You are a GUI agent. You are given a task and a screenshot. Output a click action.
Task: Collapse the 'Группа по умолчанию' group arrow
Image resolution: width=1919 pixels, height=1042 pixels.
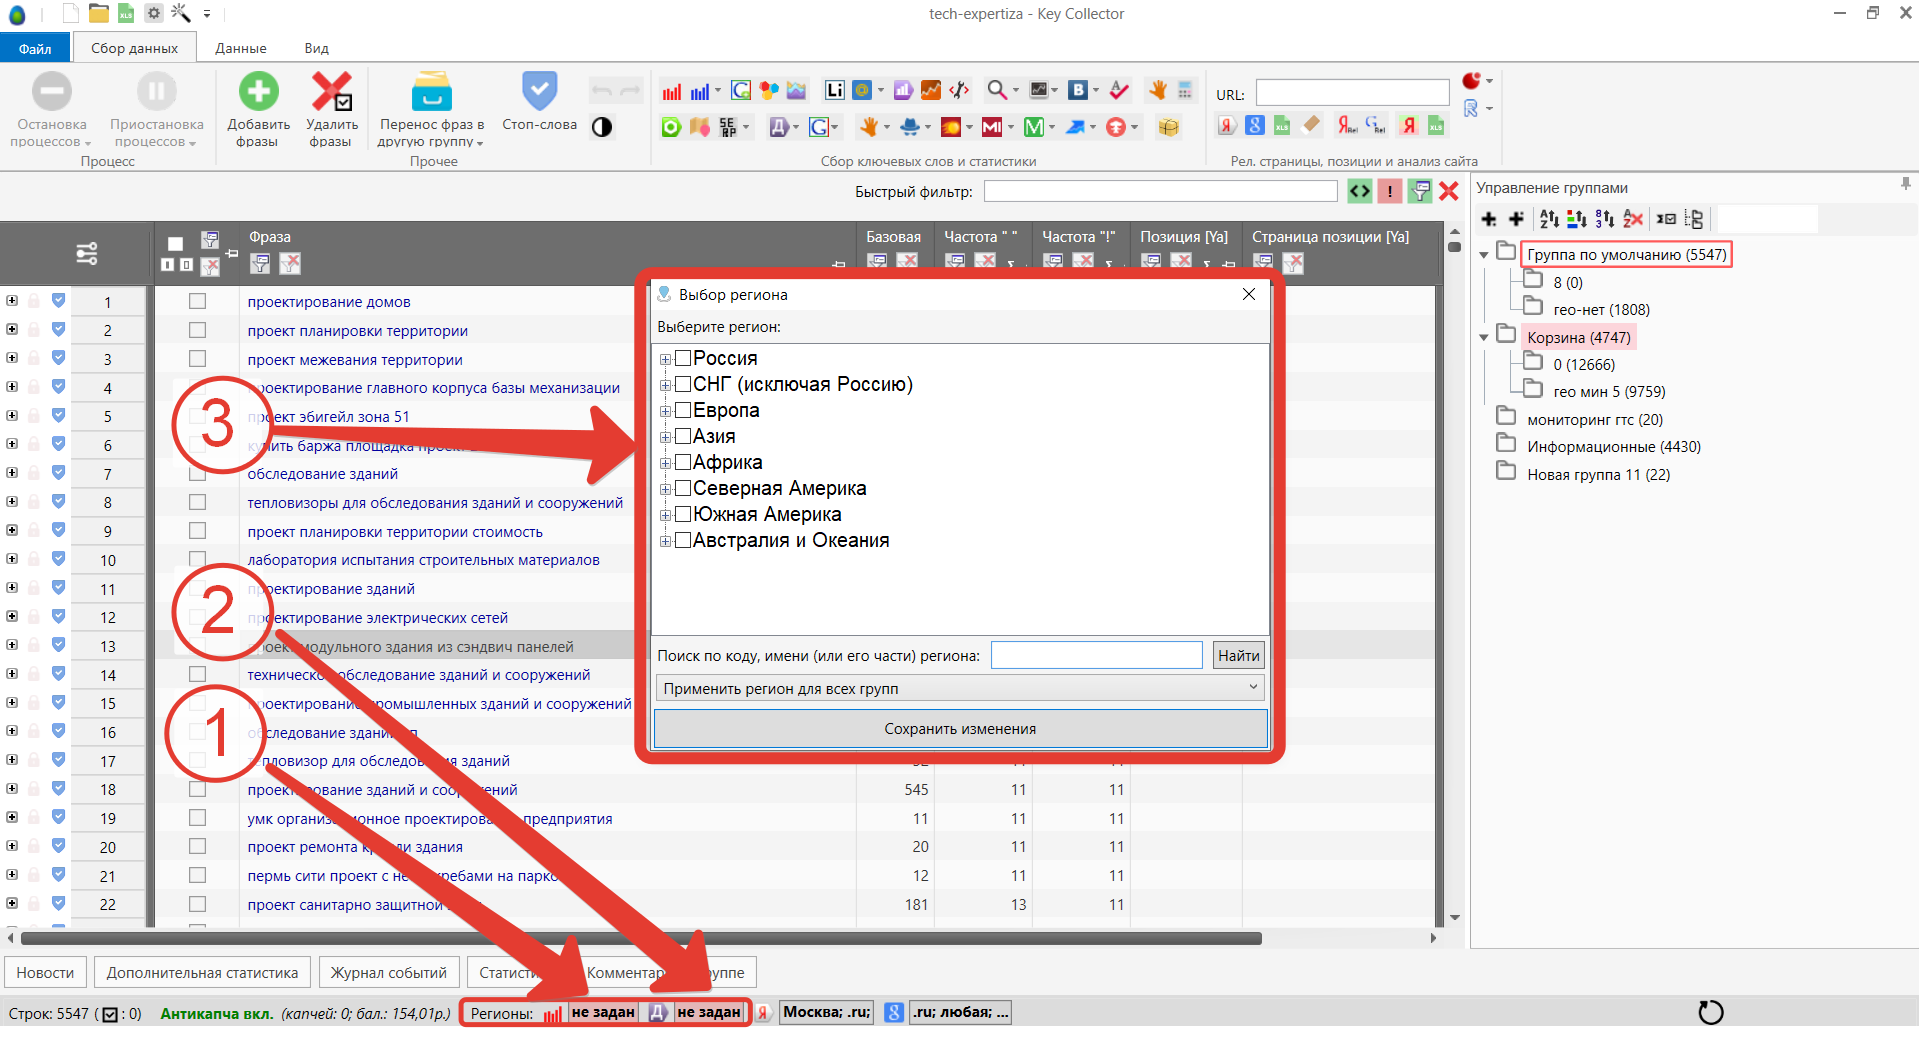tap(1484, 255)
